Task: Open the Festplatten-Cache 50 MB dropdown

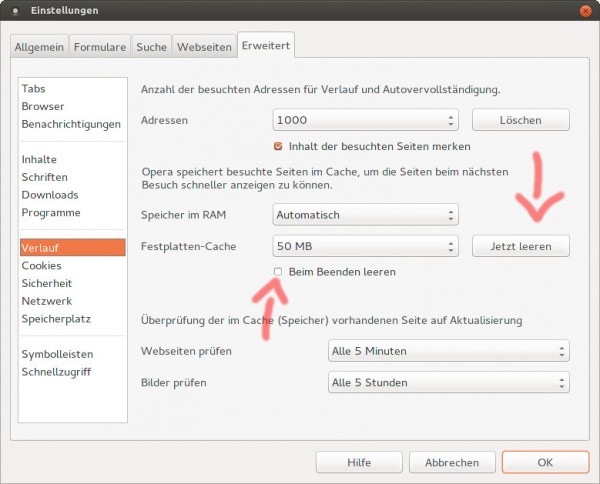Action: (365, 246)
